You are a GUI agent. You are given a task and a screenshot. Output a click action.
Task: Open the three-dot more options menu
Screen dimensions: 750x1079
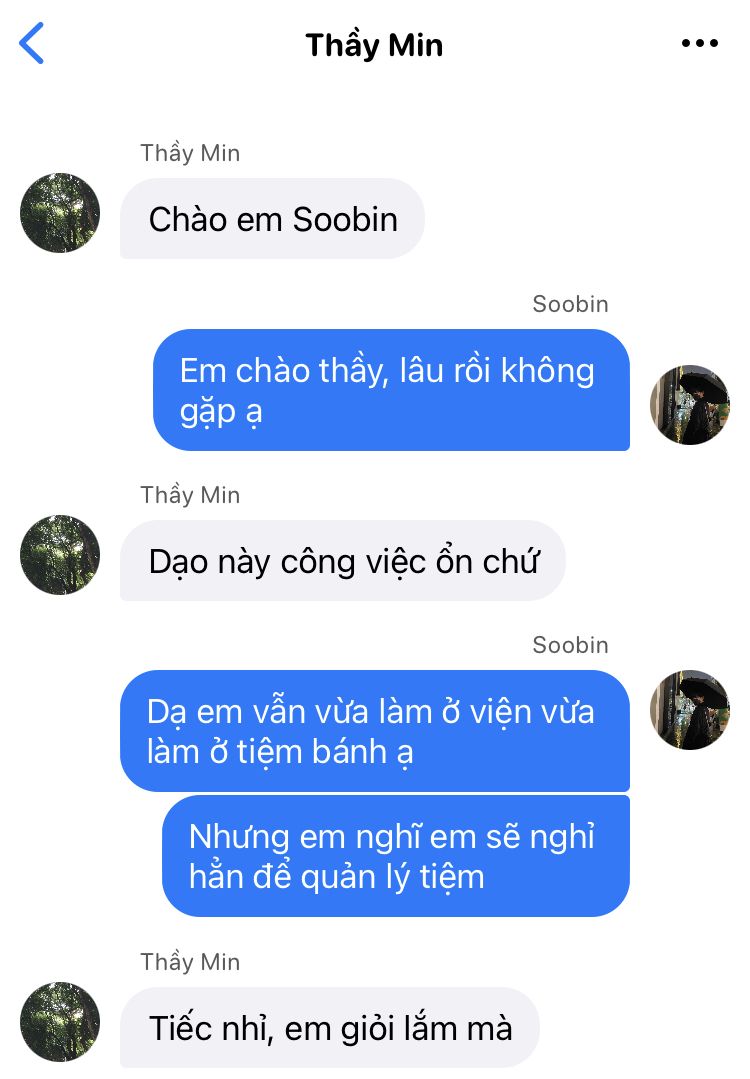(x=699, y=43)
